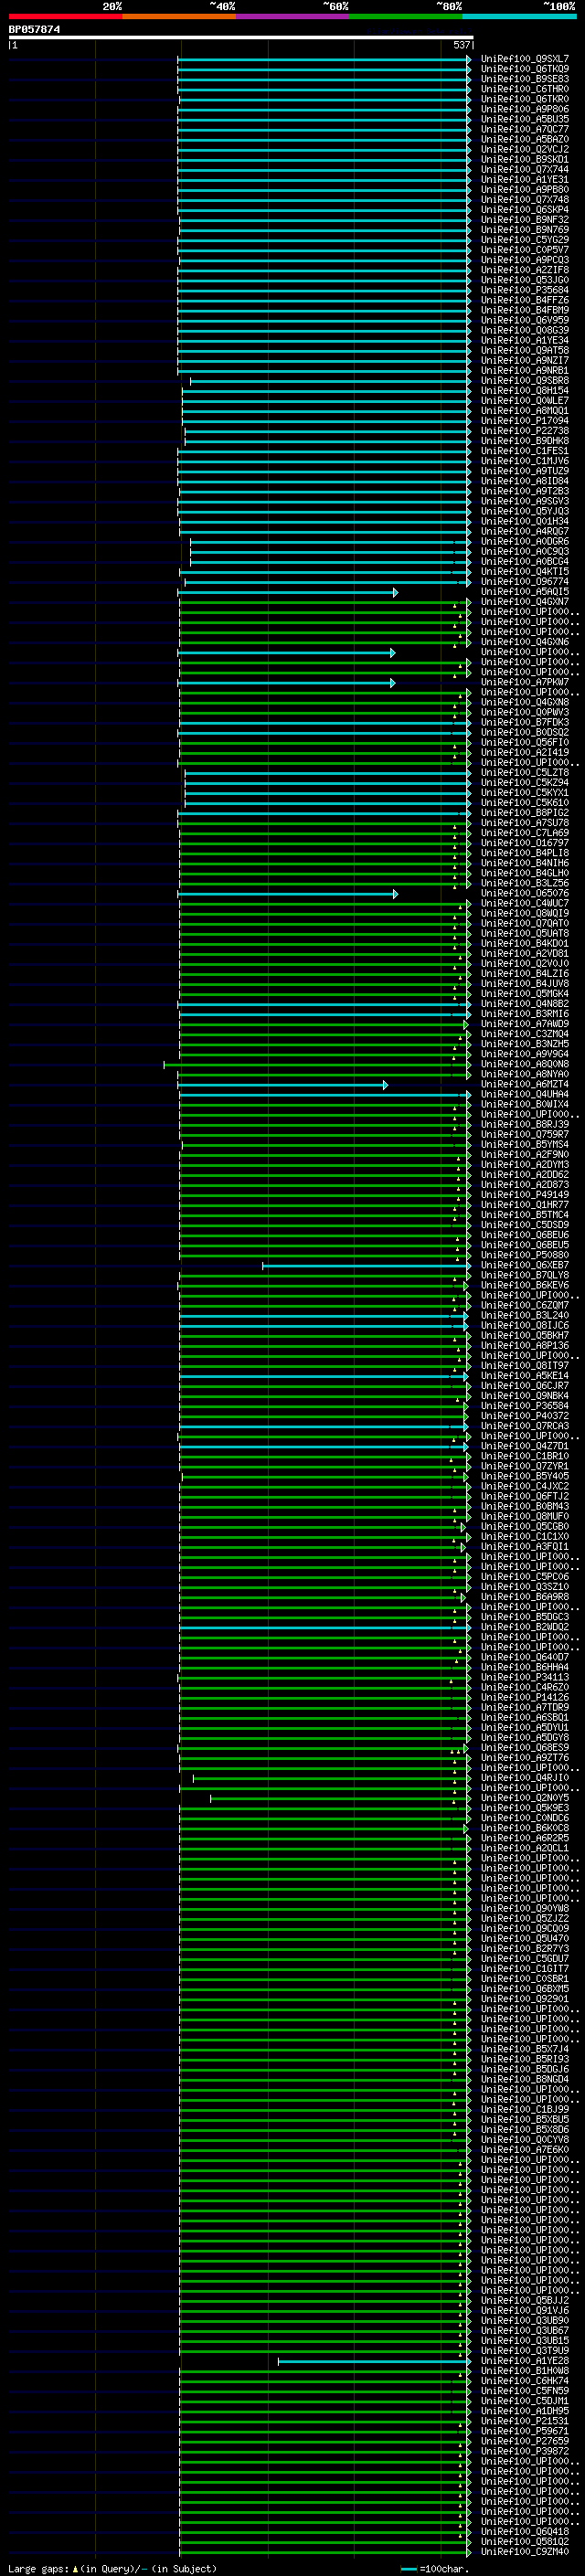Select the UniRef100_A9TUZ9 label

point(525,471)
